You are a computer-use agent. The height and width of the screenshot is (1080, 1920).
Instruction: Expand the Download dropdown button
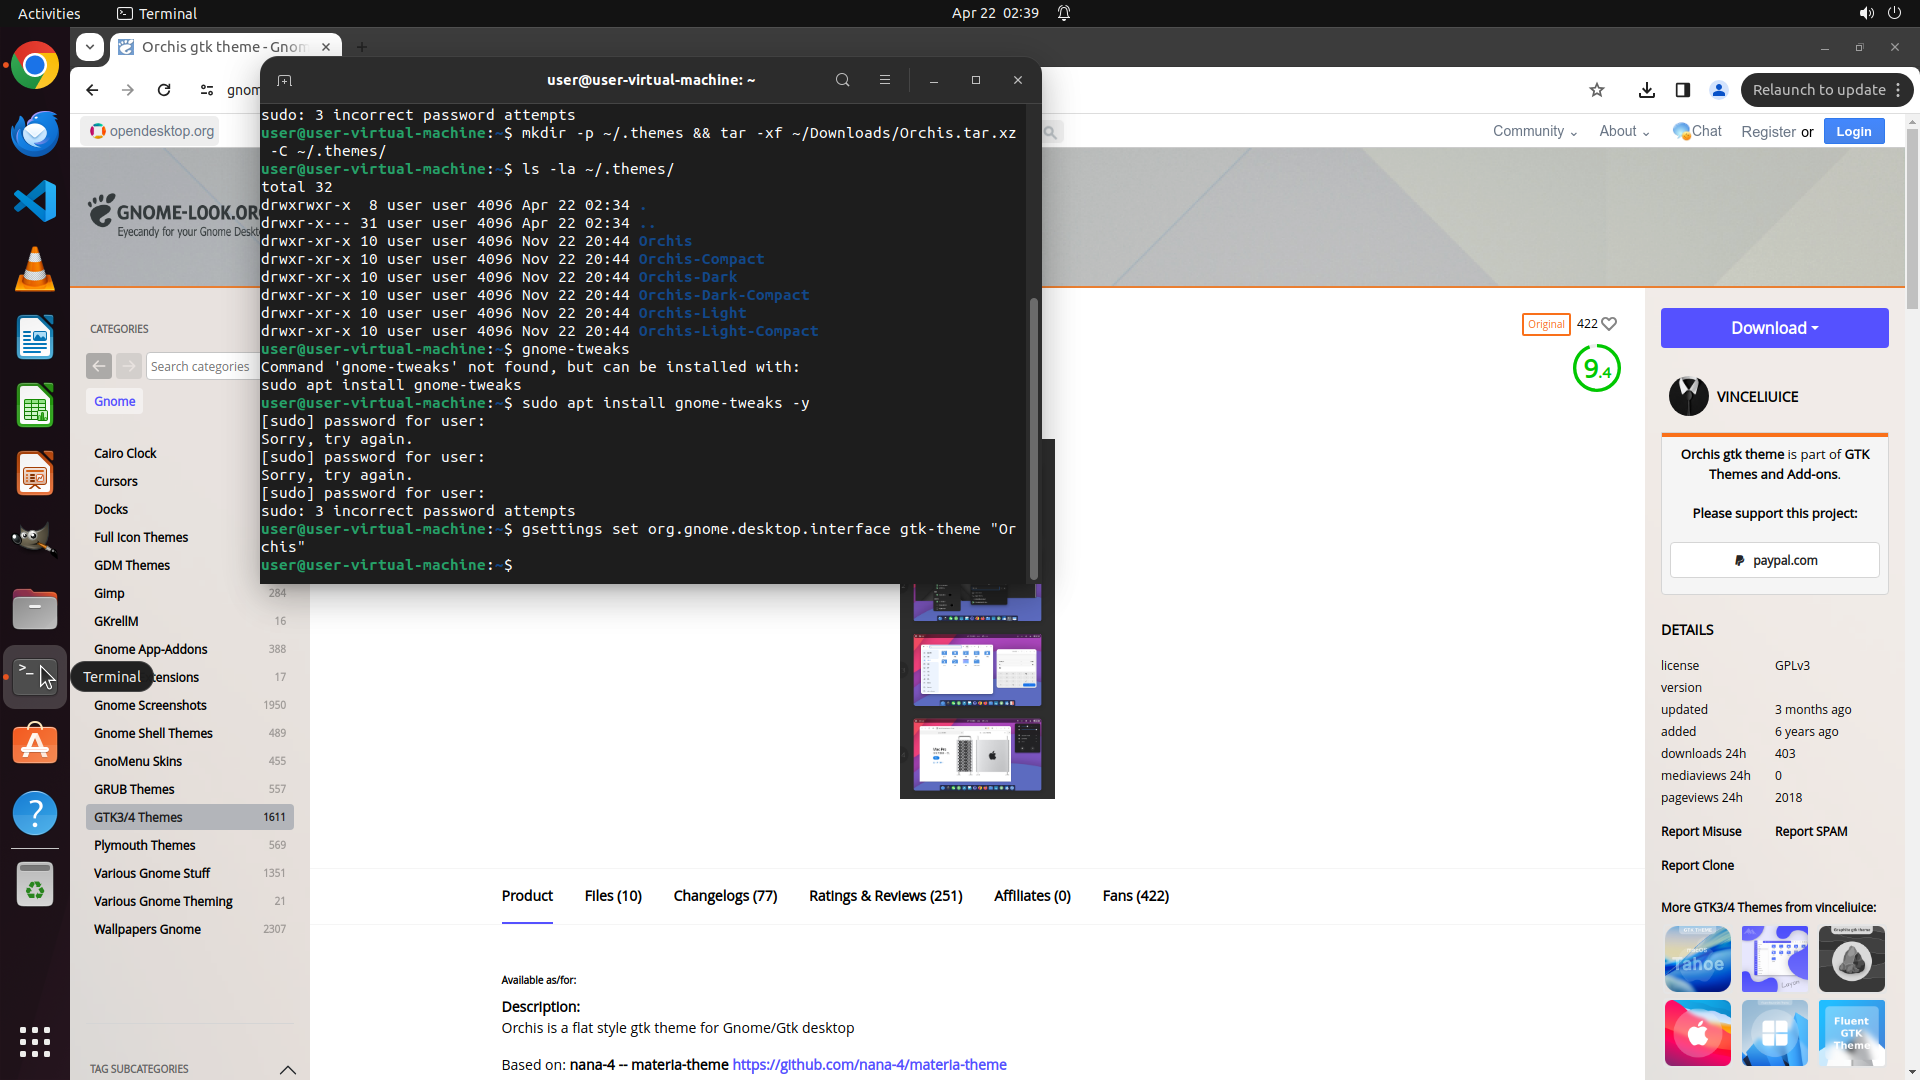1774,328
